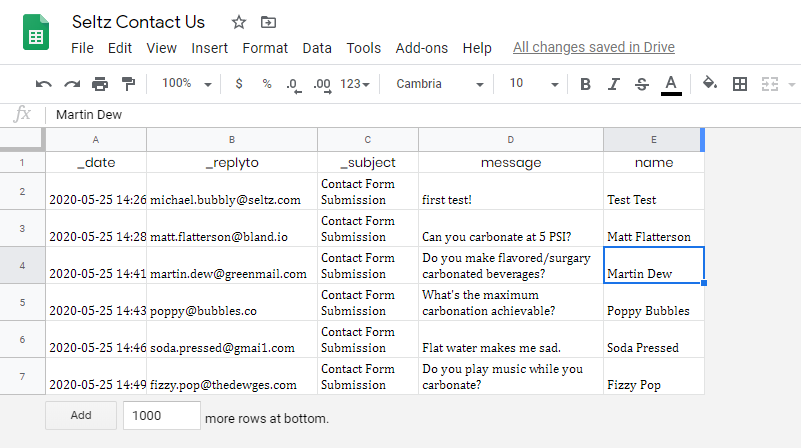
Task: Open the 123 number format dropdown
Action: click(355, 84)
